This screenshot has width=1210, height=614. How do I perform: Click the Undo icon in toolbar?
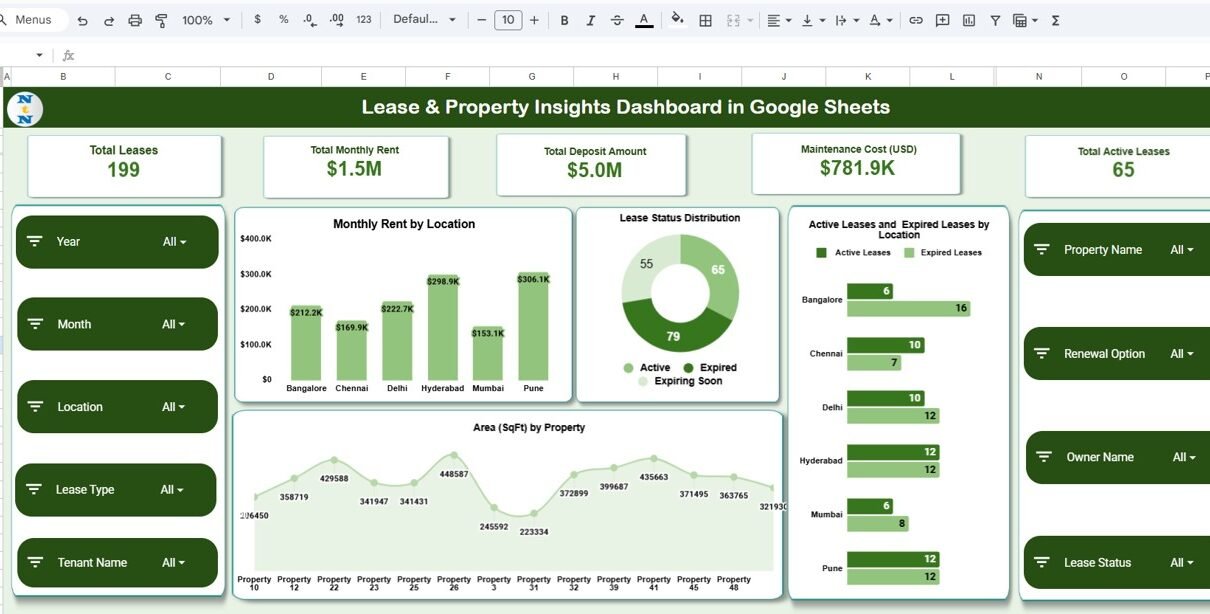[83, 20]
